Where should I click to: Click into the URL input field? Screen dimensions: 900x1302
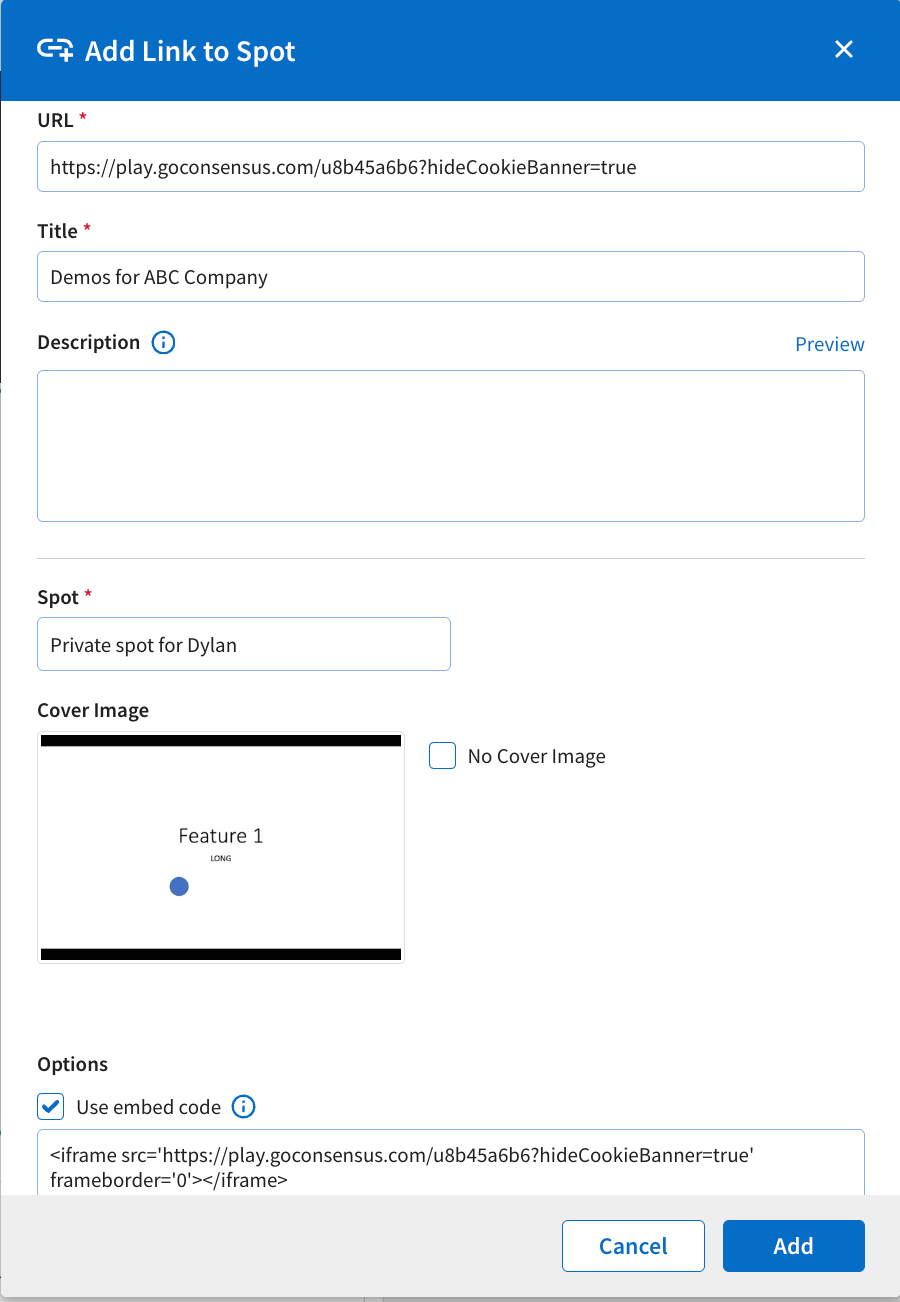coord(451,167)
